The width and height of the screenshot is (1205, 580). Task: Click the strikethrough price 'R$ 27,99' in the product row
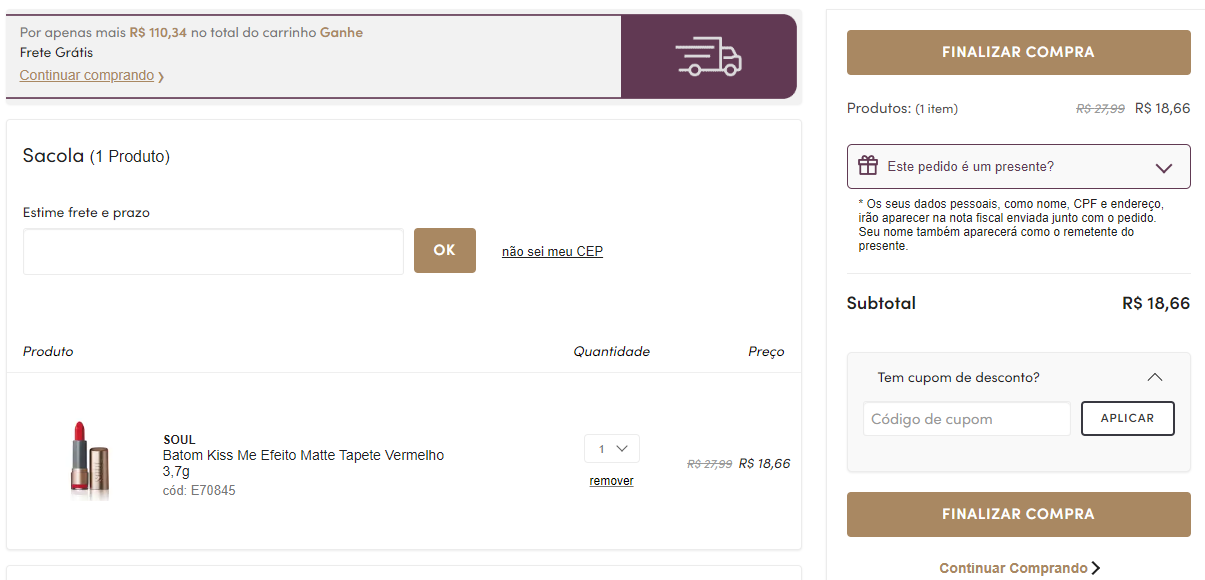click(x=709, y=464)
